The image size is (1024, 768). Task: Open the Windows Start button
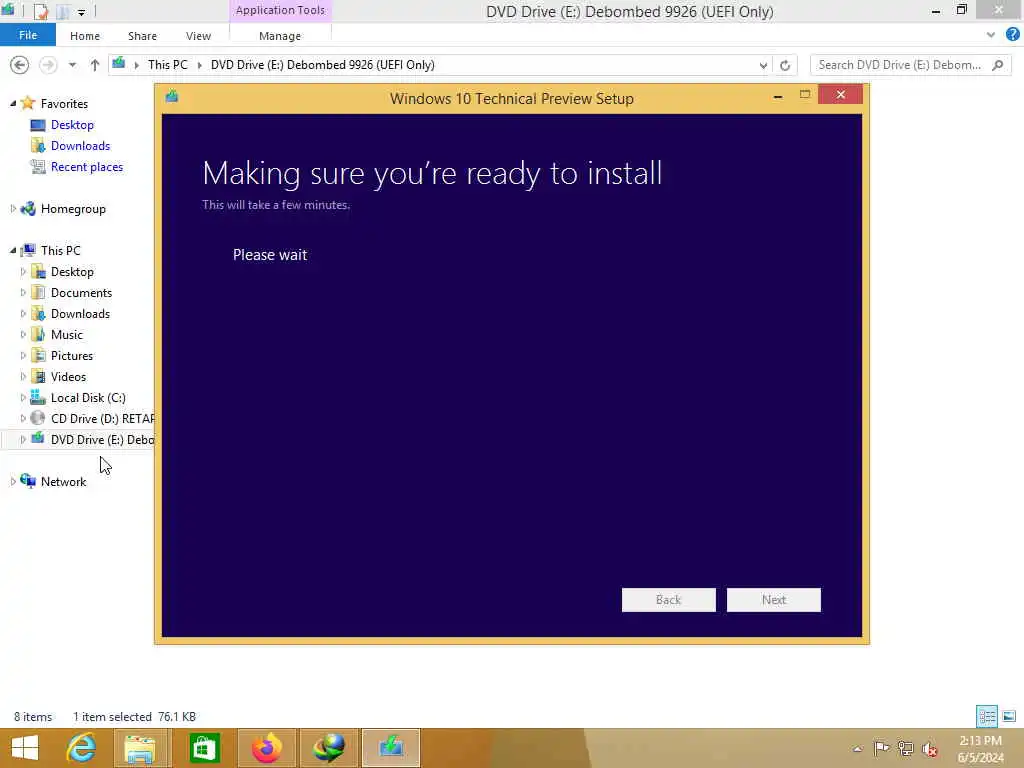coord(25,748)
